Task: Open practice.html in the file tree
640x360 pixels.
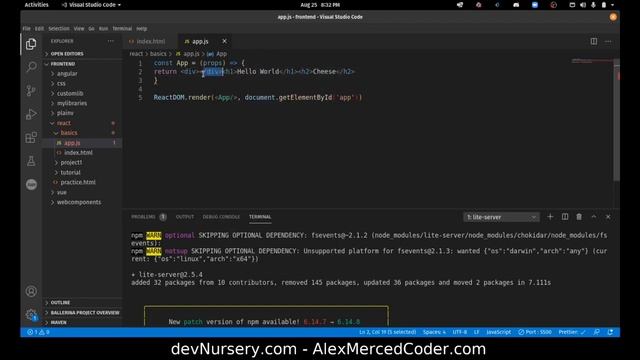Action: click(x=82, y=182)
